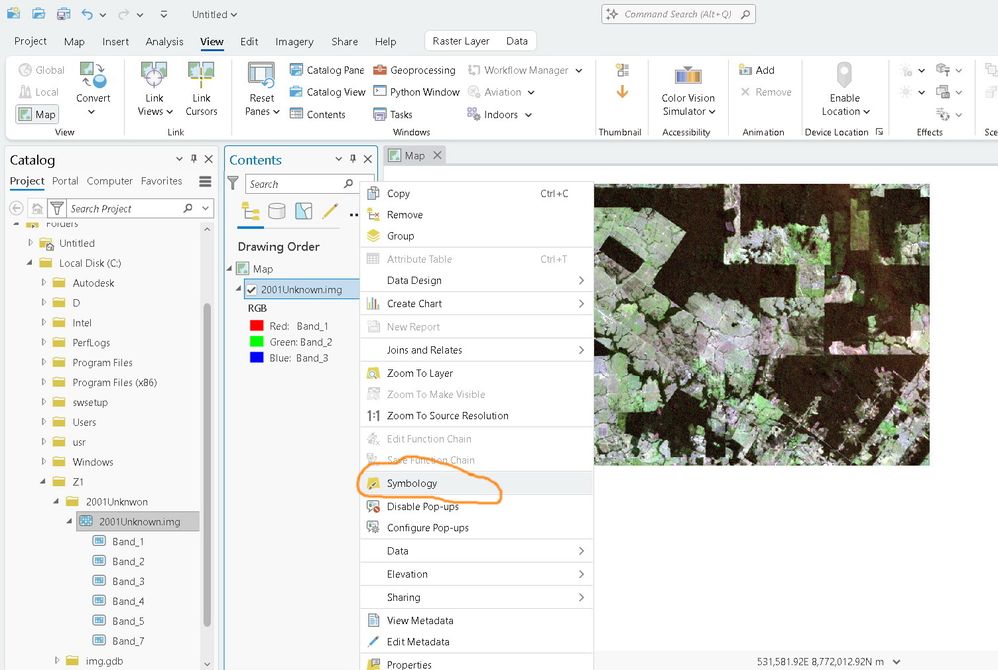
Task: Click the Save Project icon
Action: 64,14
